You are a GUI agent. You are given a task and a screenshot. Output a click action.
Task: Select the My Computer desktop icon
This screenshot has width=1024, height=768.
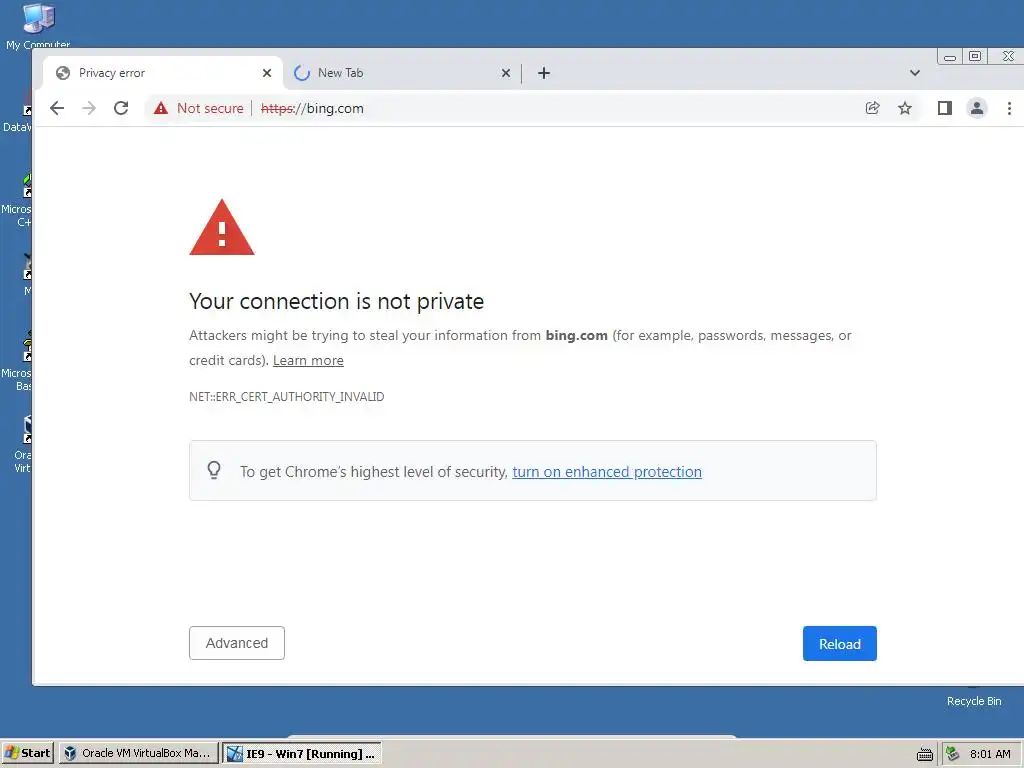[38, 26]
